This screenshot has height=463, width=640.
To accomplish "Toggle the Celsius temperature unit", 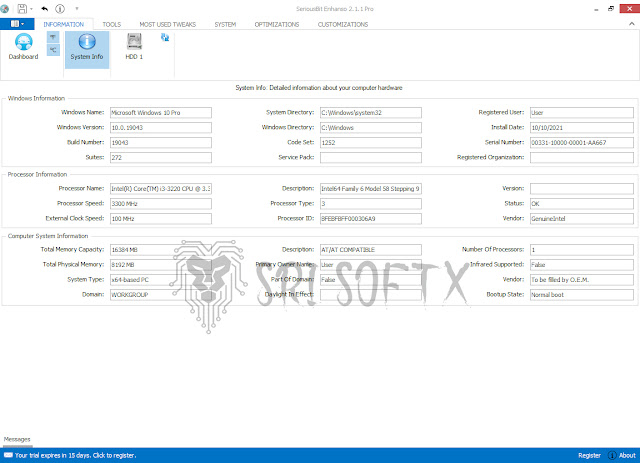I will pos(53,50).
